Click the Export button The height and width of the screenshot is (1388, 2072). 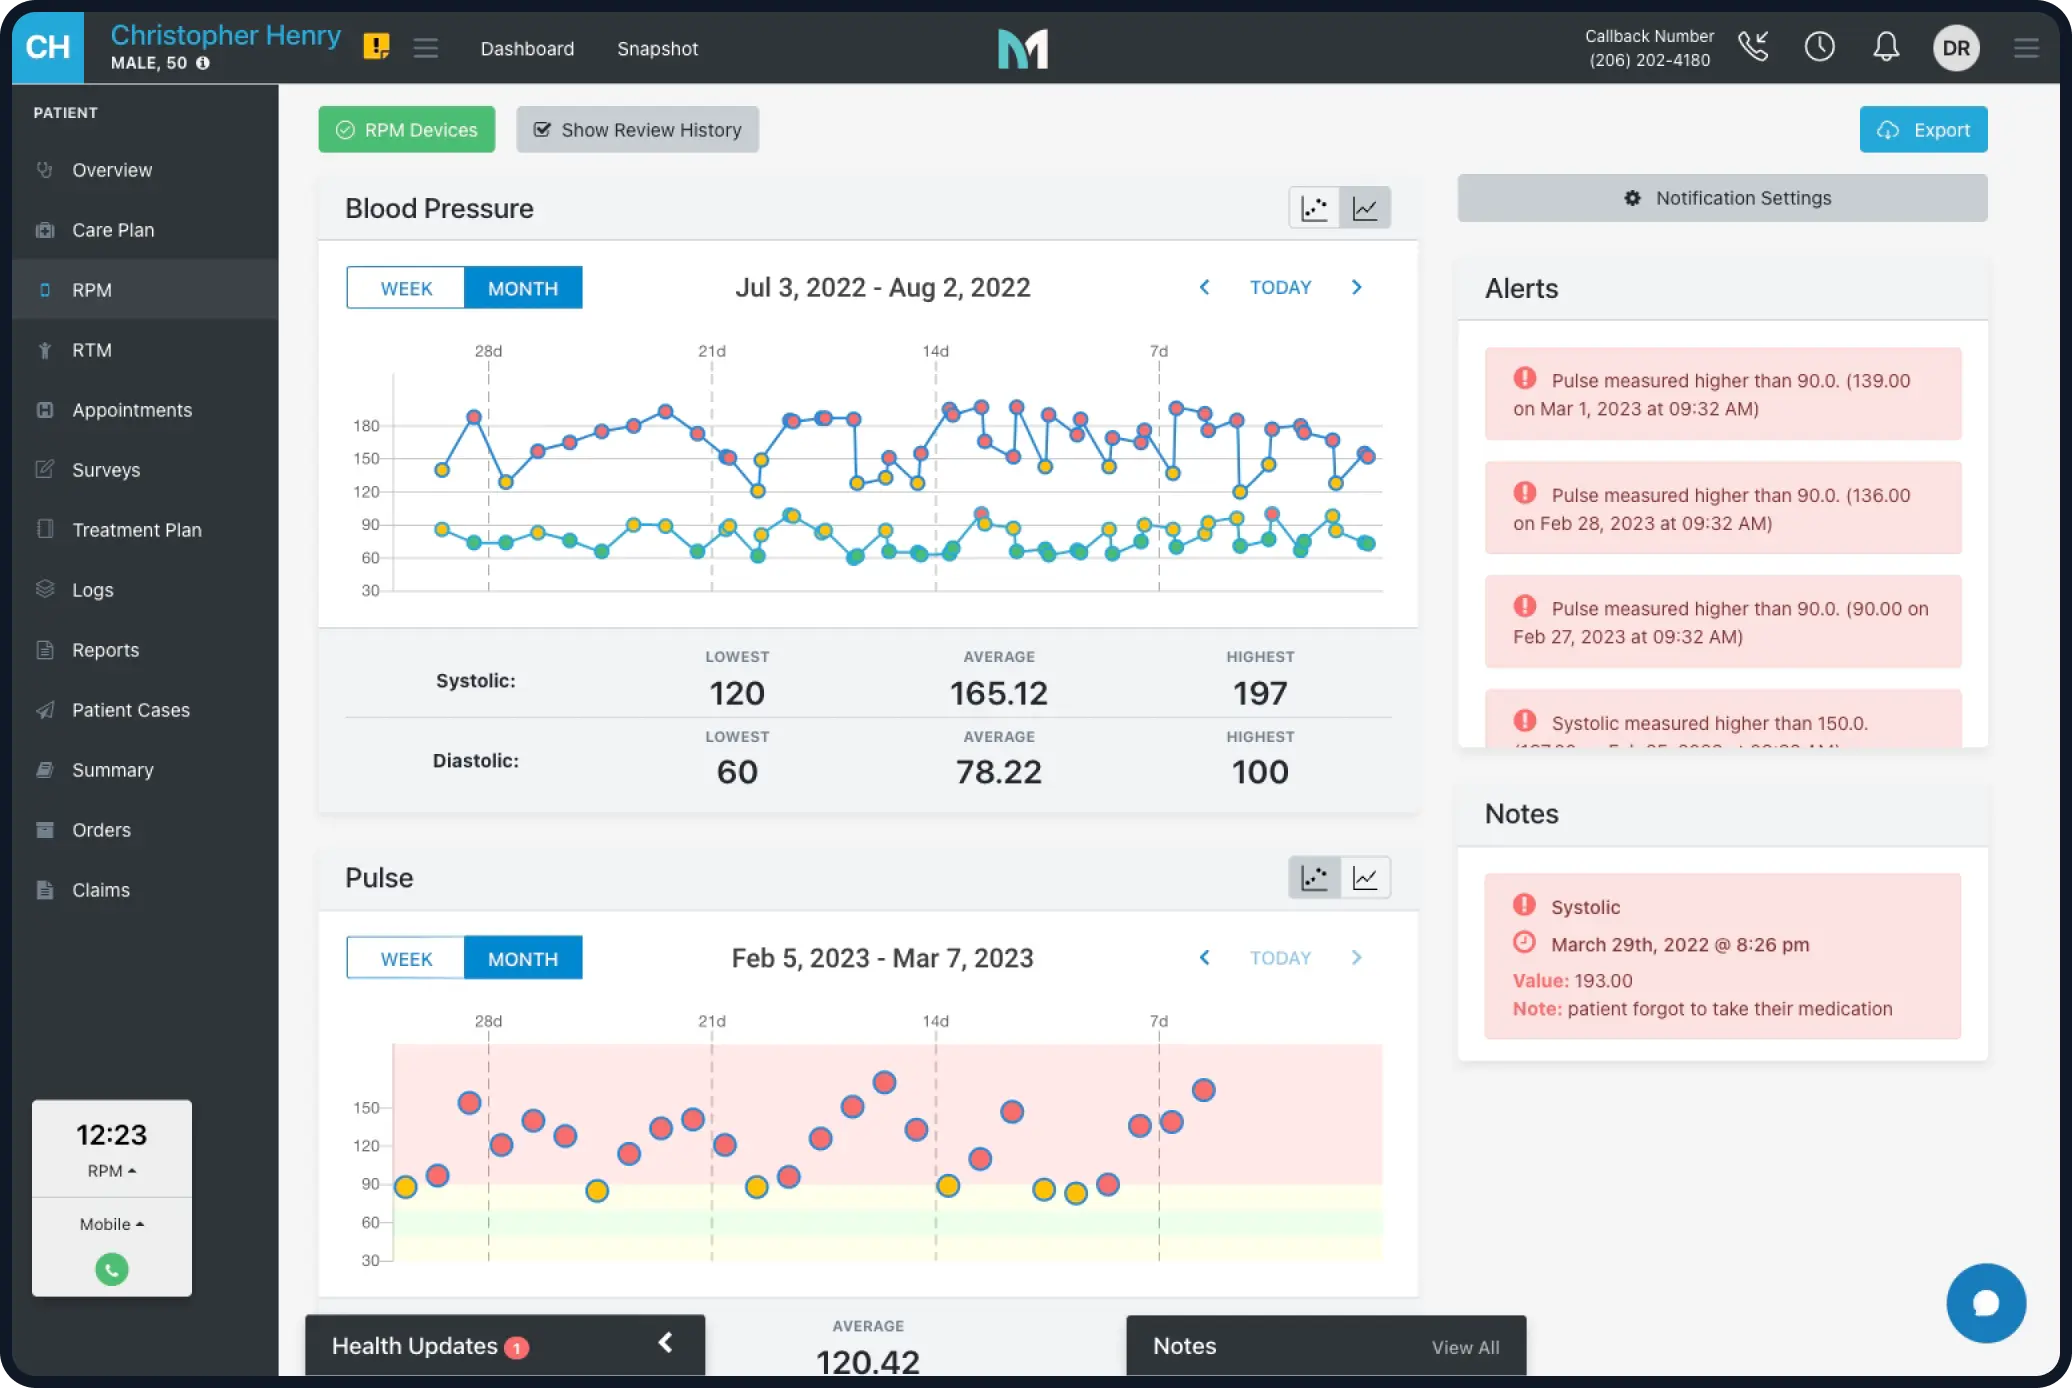point(1922,130)
